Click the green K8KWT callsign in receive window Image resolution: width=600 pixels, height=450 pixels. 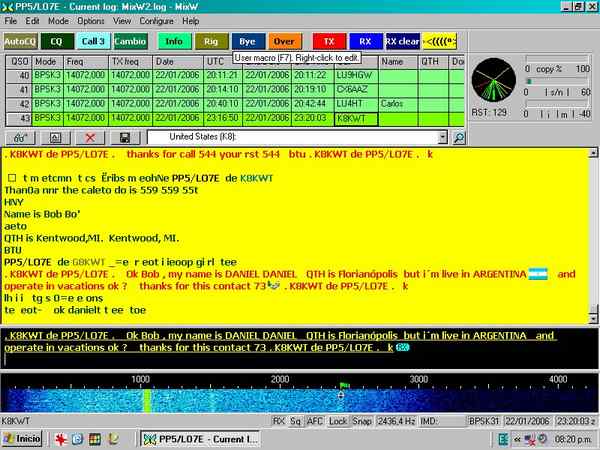click(x=256, y=178)
